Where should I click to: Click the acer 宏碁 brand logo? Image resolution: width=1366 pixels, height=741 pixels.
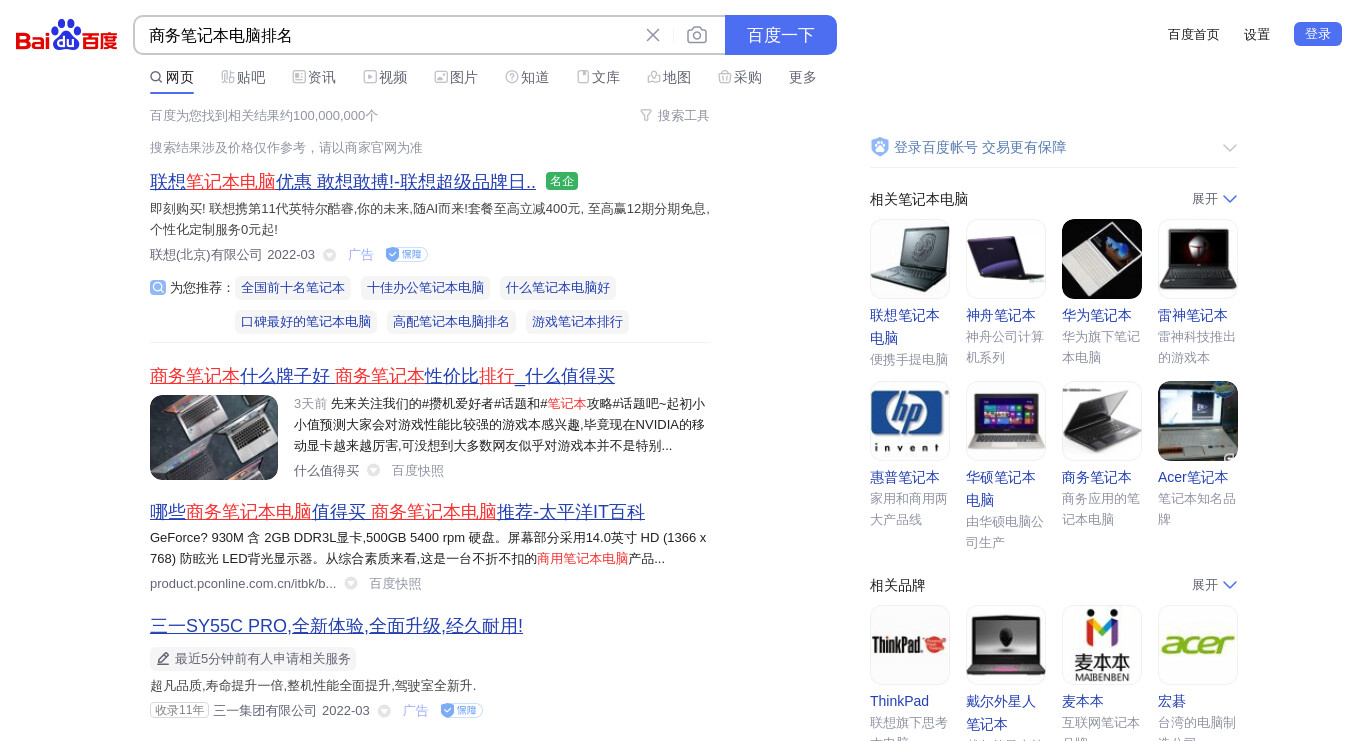pos(1198,645)
